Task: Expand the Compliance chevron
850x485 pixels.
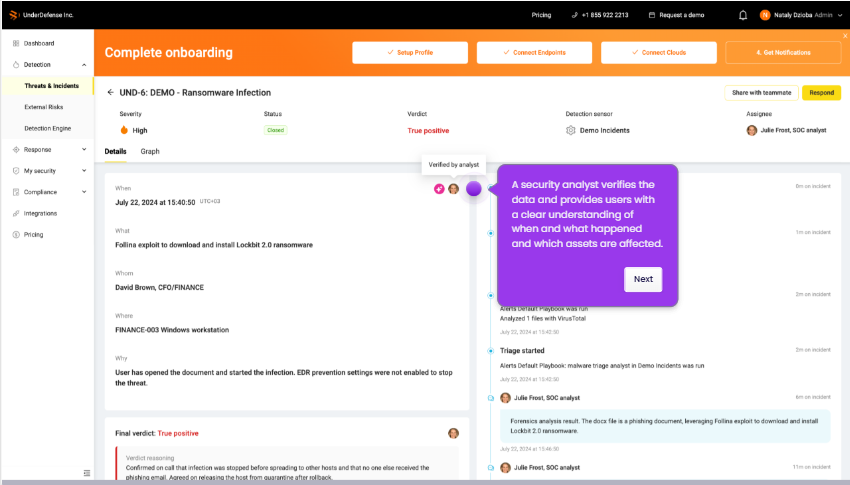Action: coord(84,192)
